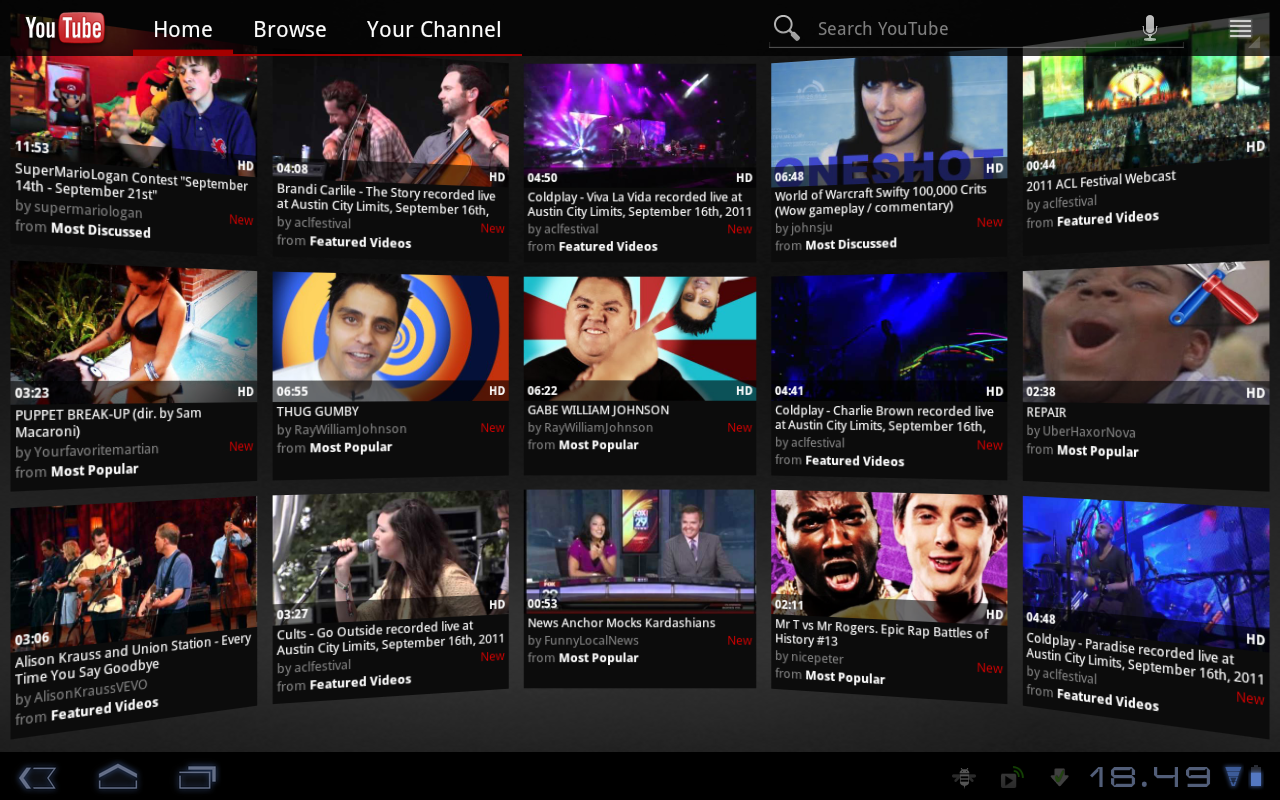This screenshot has width=1280, height=800.
Task: Open the Your Channel tab
Action: click(434, 30)
